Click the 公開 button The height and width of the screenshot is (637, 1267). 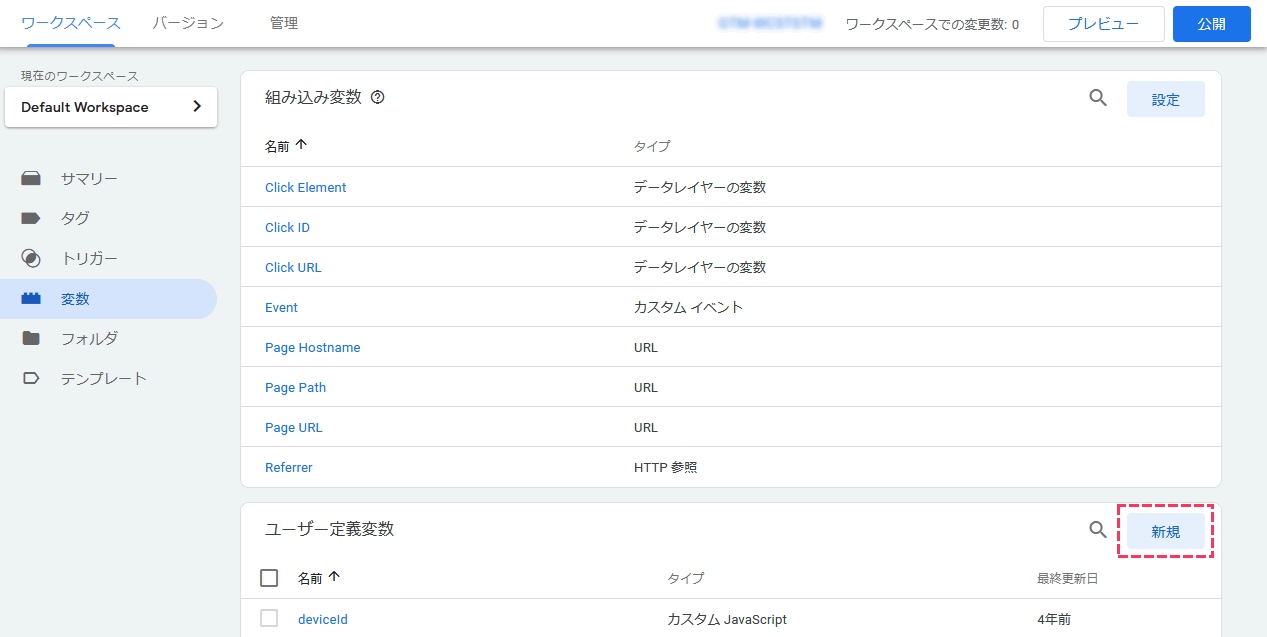(1211, 23)
